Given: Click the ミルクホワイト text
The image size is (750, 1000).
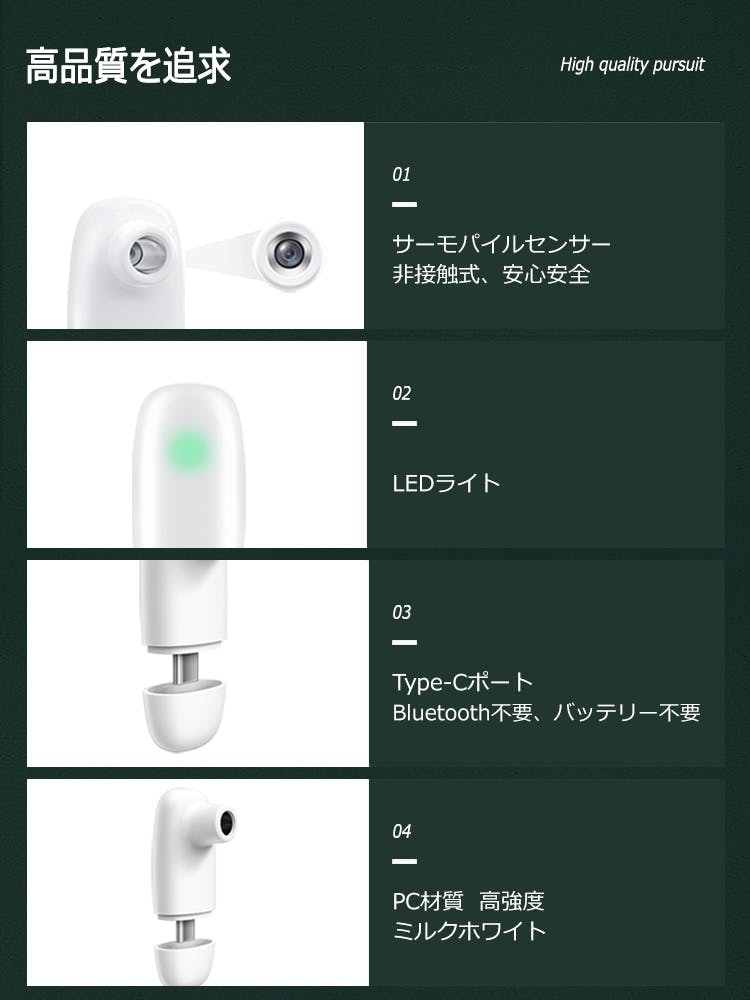Looking at the screenshot, I should click(469, 931).
